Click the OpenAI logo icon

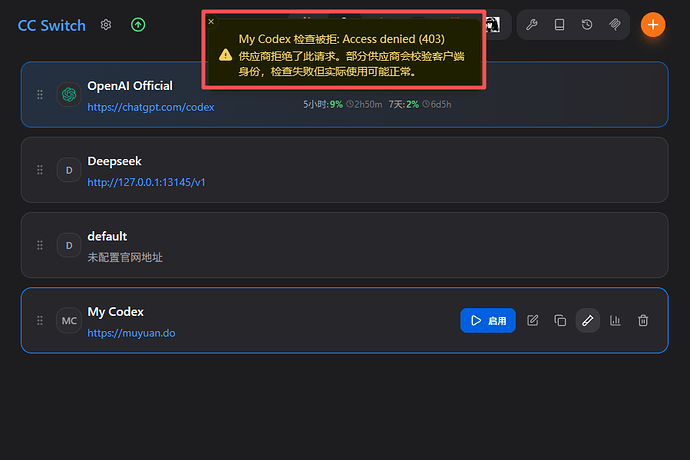click(69, 95)
